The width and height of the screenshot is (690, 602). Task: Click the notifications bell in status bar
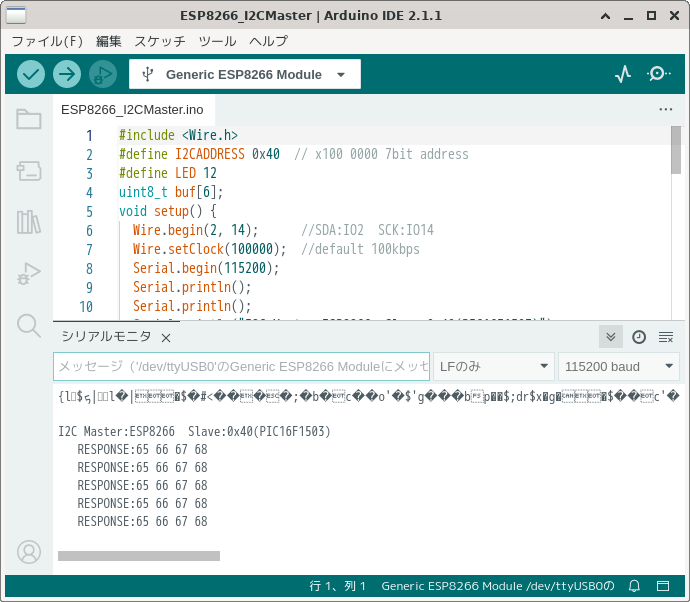(x=634, y=586)
